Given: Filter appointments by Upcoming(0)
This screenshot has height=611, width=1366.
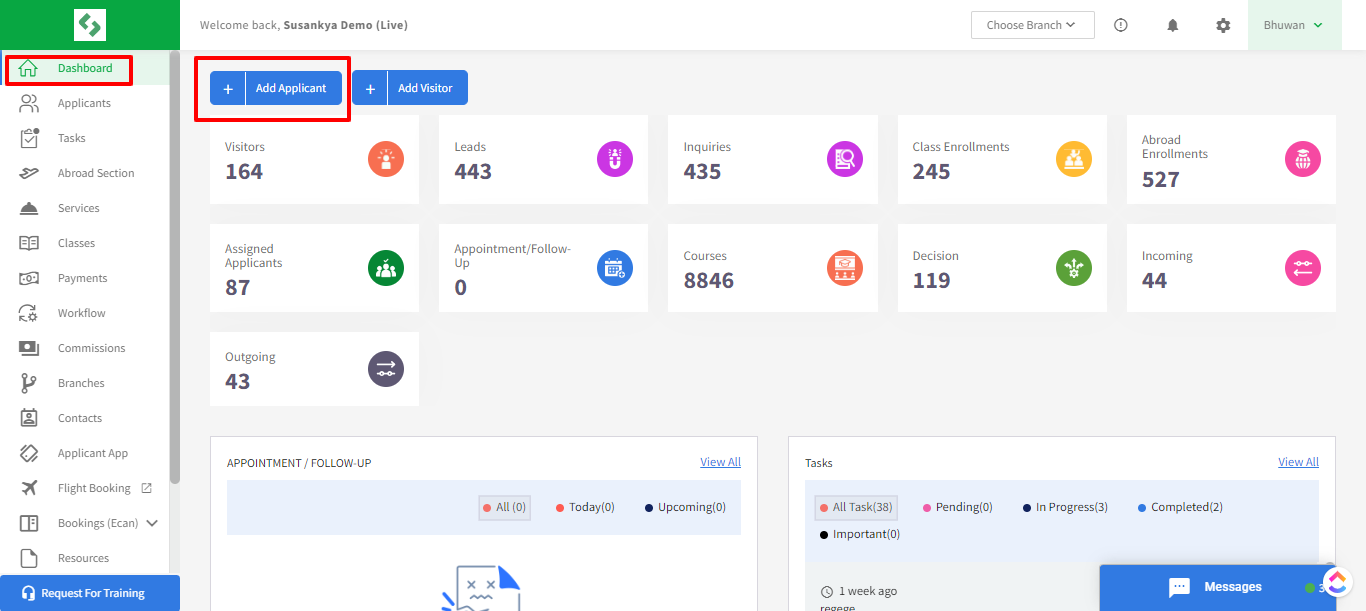Looking at the screenshot, I should click(685, 507).
